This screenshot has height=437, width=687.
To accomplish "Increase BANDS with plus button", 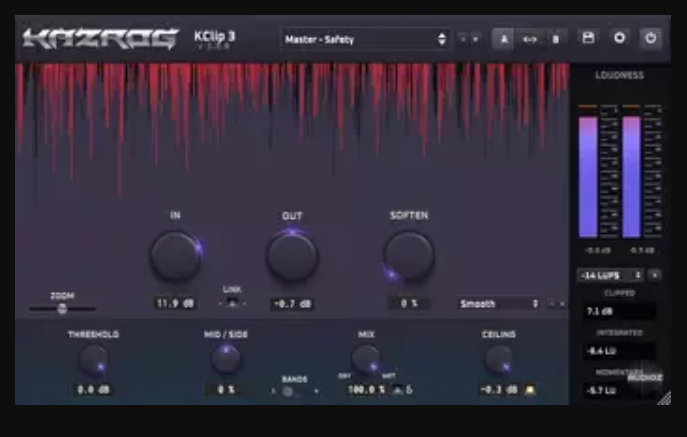I will pyautogui.click(x=316, y=391).
